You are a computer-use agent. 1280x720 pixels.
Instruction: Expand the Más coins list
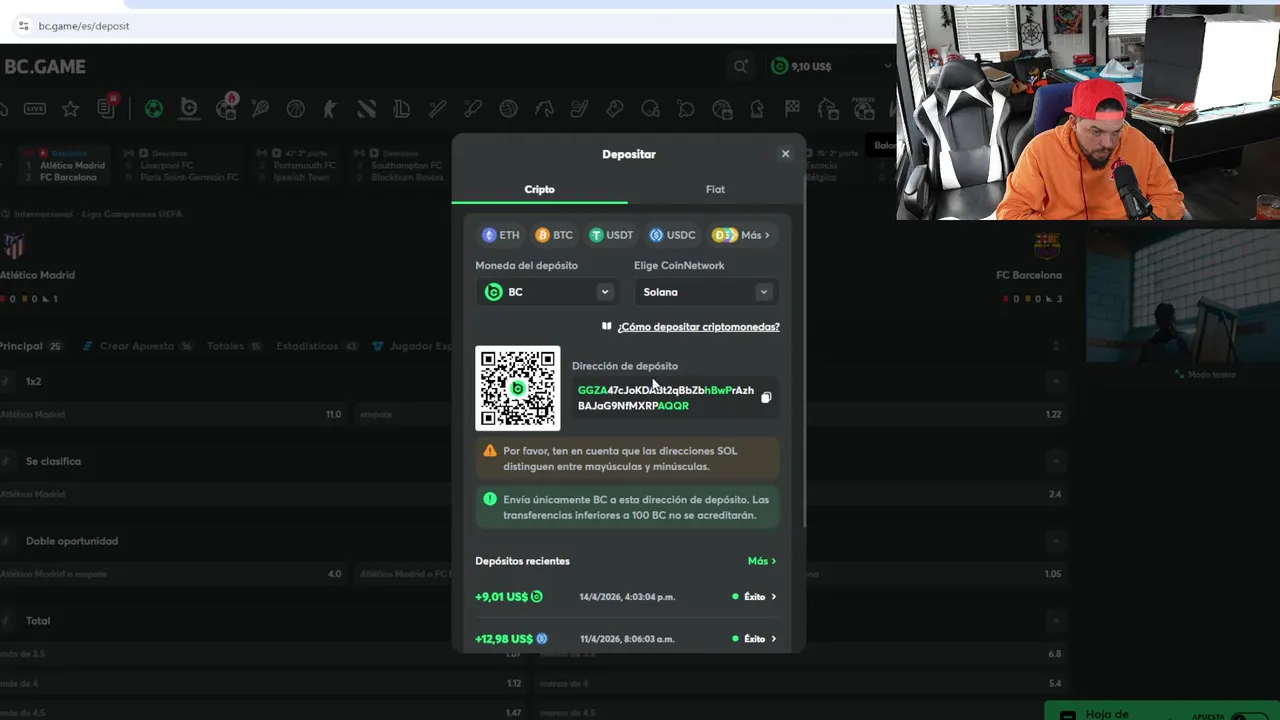point(741,235)
